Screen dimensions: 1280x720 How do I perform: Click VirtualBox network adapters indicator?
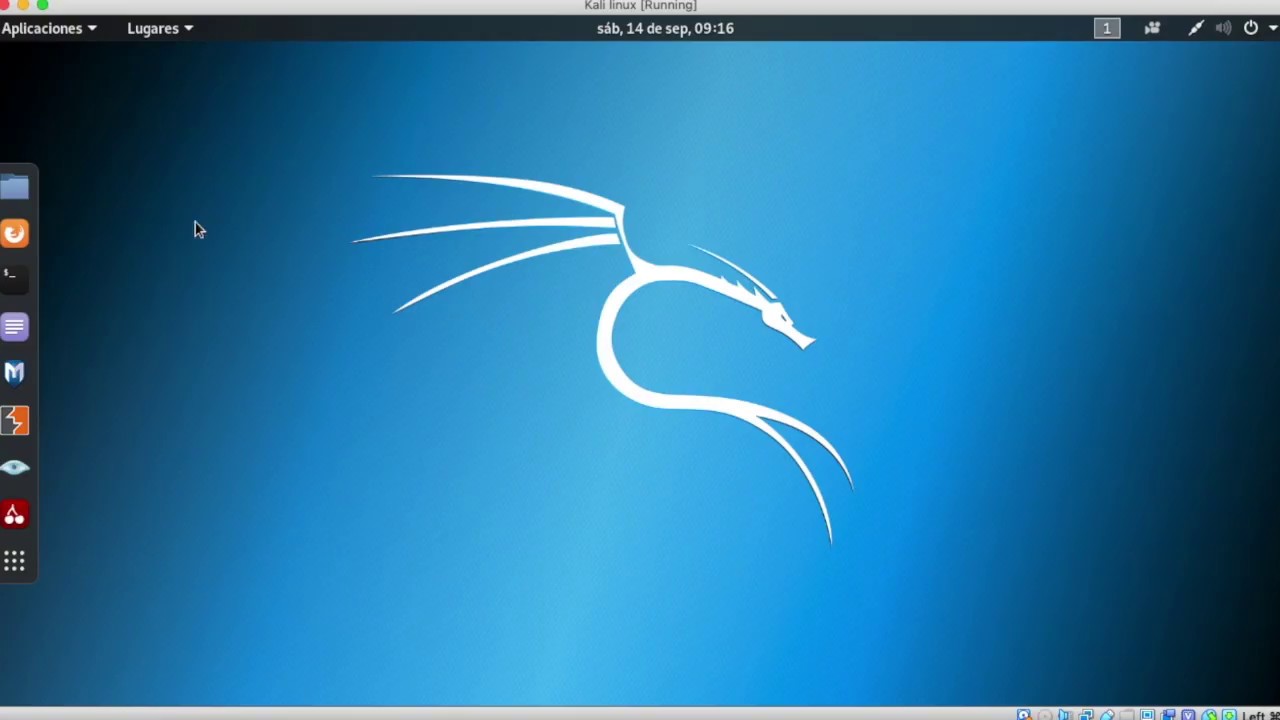[x=1086, y=714]
